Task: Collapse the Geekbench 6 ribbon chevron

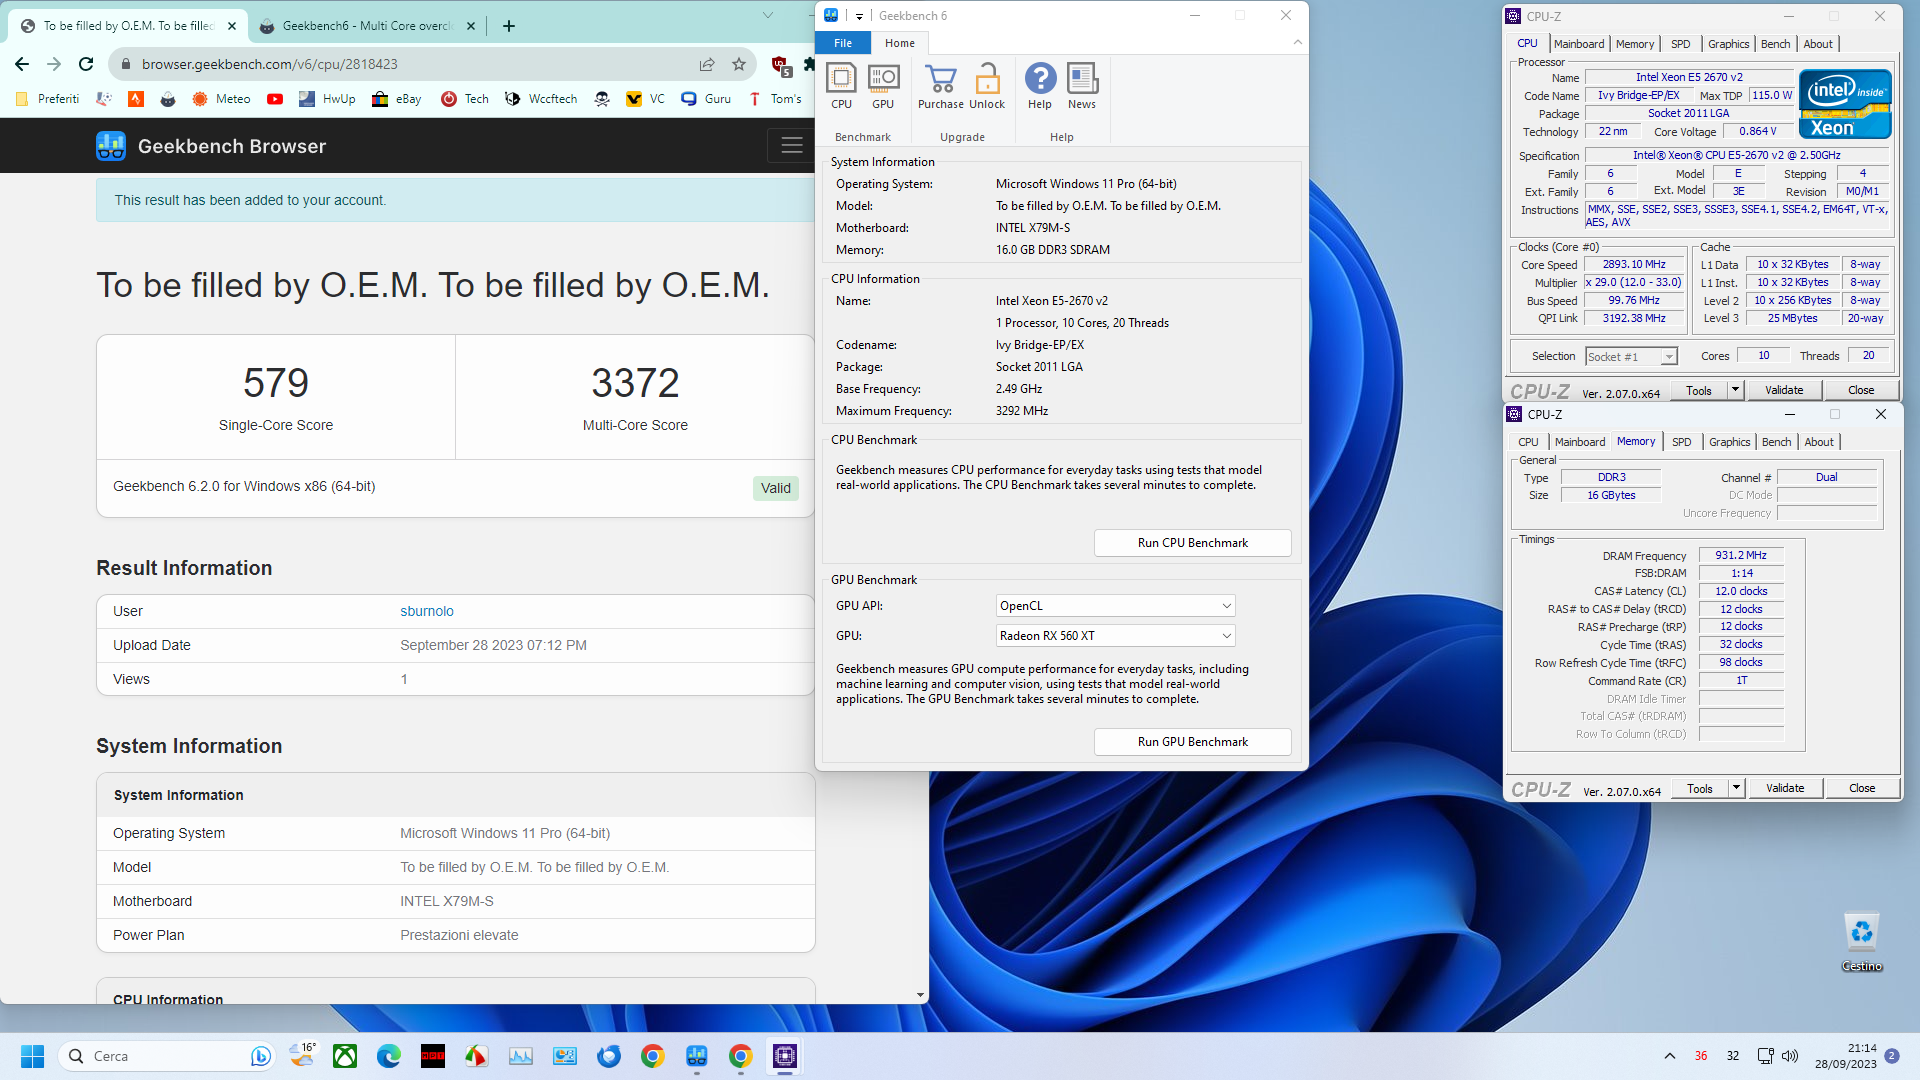Action: point(1297,42)
